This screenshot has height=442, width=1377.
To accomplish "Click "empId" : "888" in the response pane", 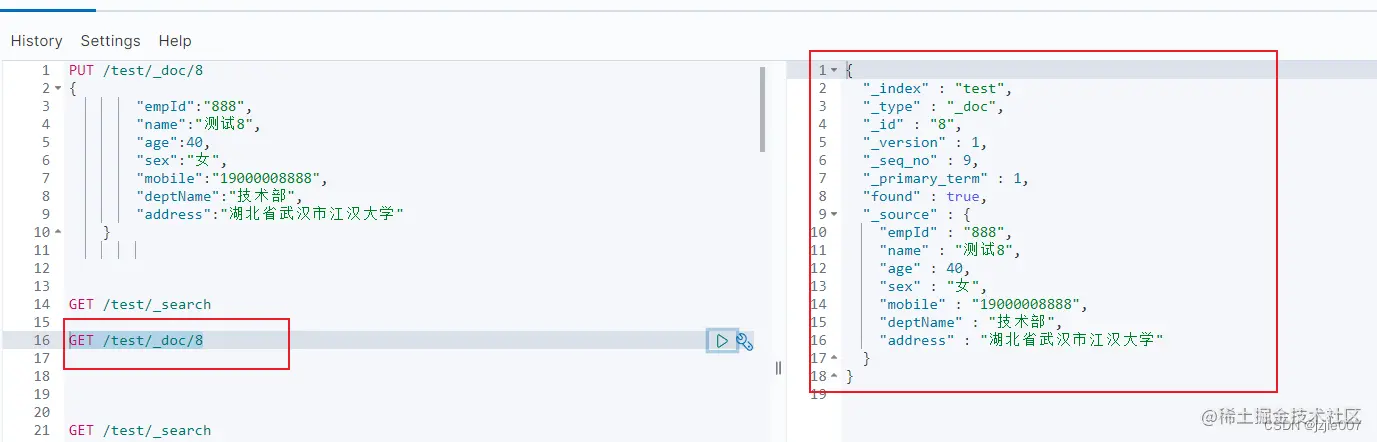I will point(946,233).
